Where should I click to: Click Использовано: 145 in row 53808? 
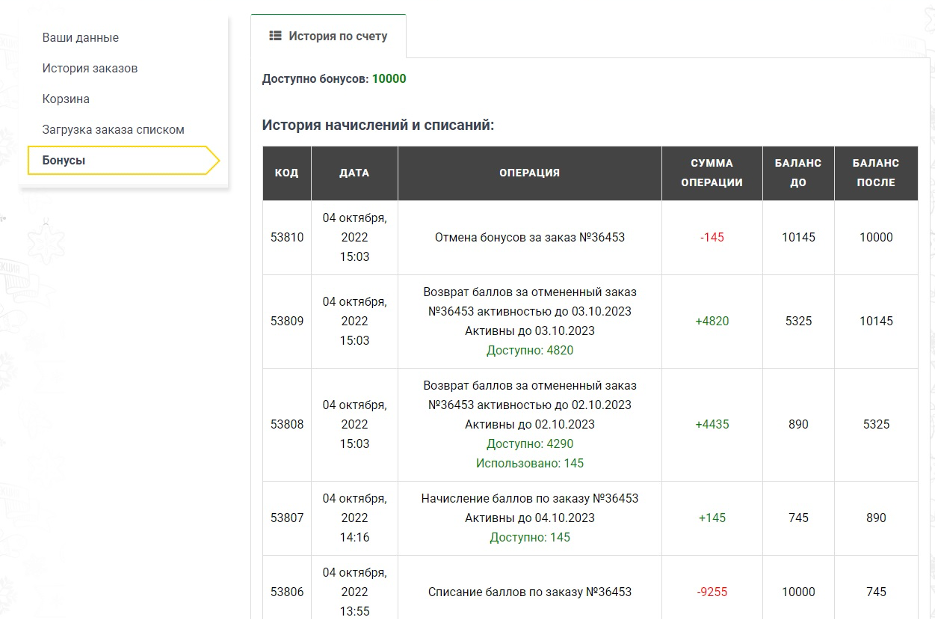[x=529, y=463]
